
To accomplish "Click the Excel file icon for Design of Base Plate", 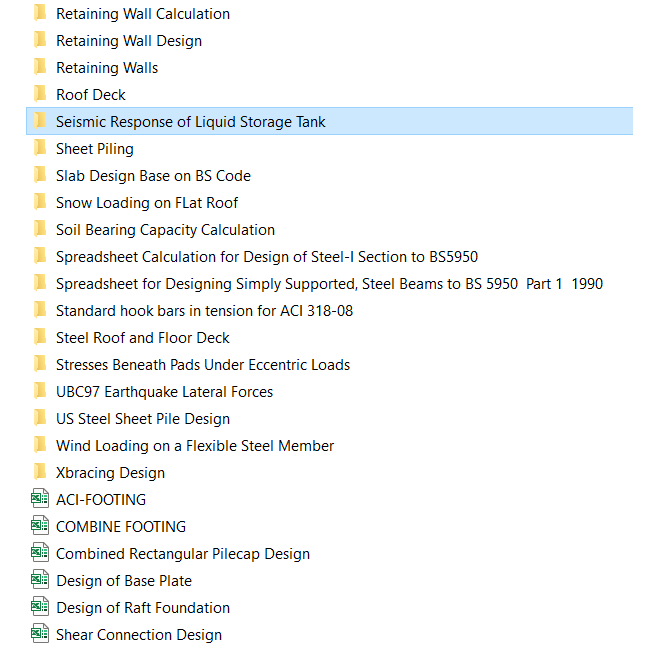I will tap(40, 580).
